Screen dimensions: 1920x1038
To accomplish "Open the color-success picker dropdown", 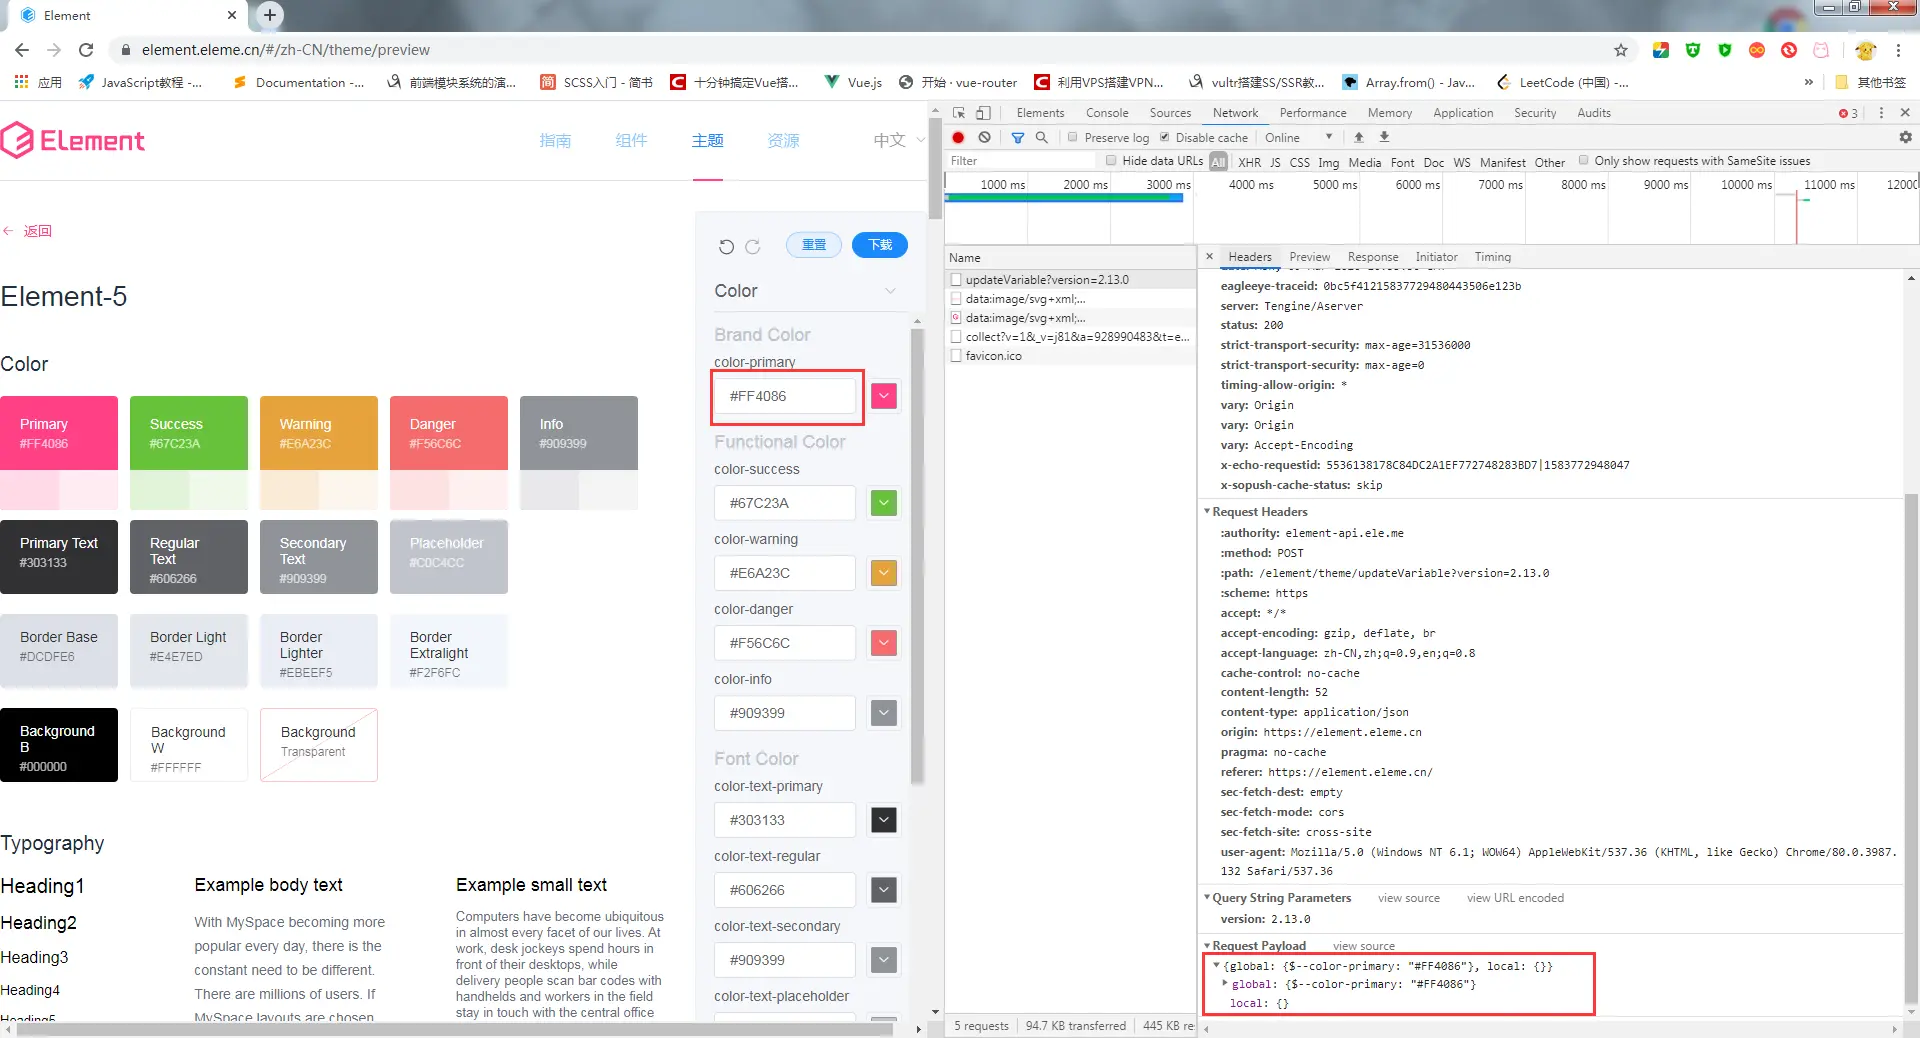I will [884, 503].
